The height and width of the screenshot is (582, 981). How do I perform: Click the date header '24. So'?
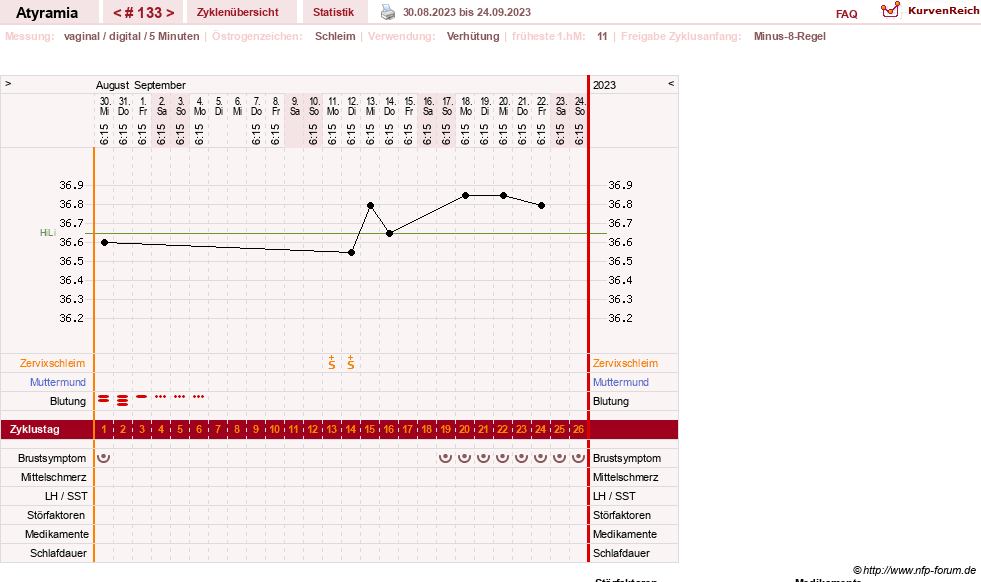pos(580,106)
